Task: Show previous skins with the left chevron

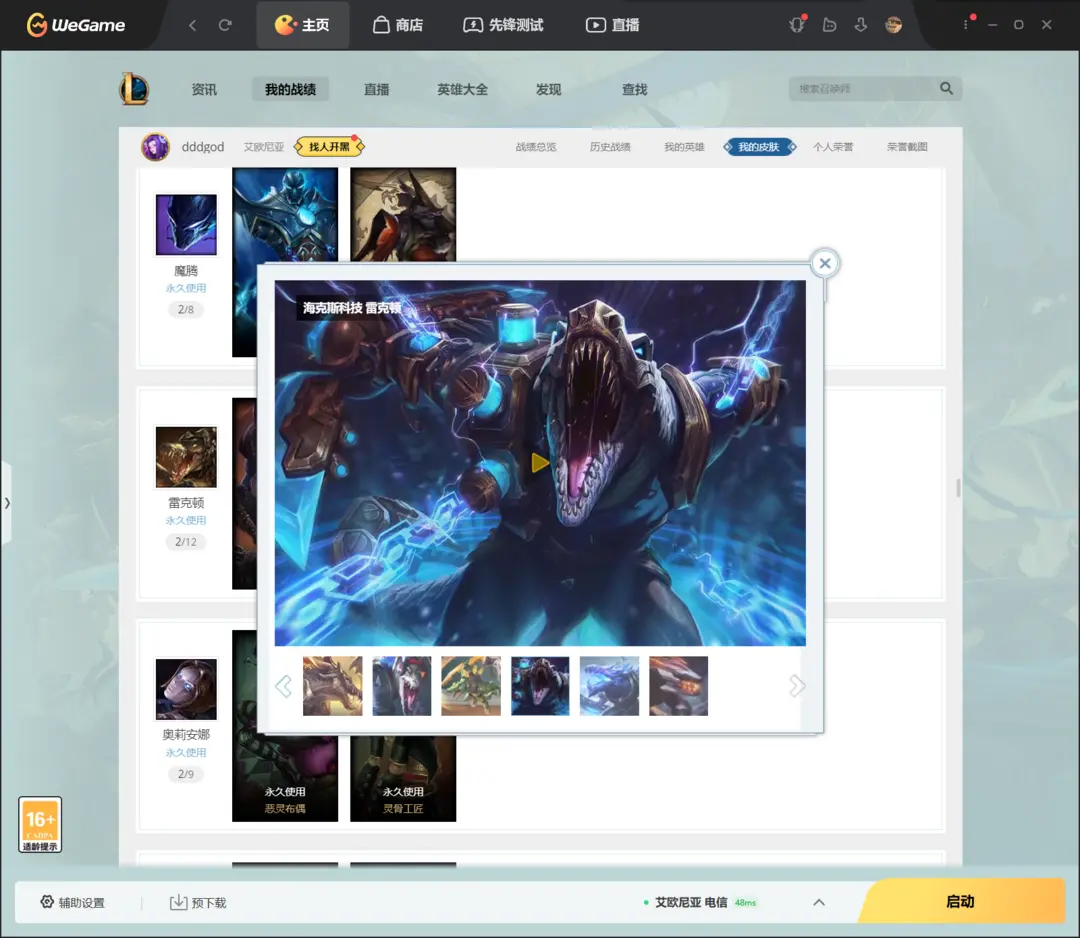Action: click(283, 686)
